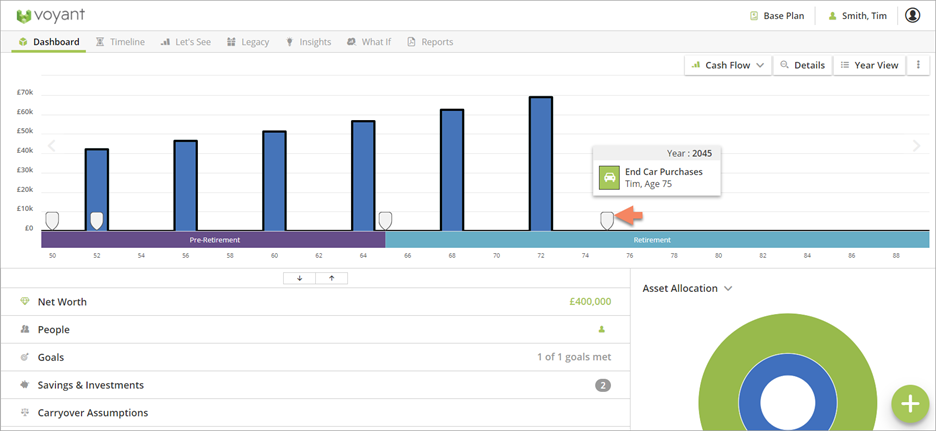The height and width of the screenshot is (431, 936).
Task: Click the cash flow bar at age 68
Action: tap(452, 170)
